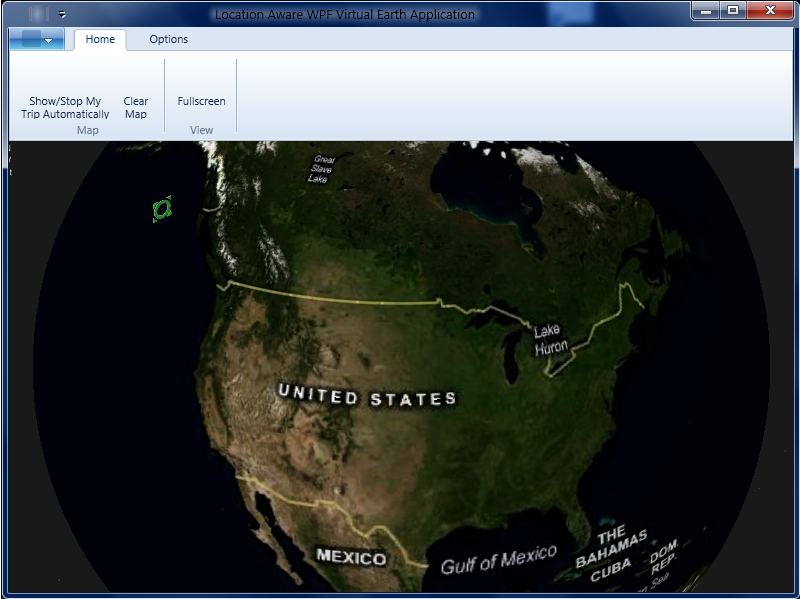The width and height of the screenshot is (800, 599).
Task: Switch to the Options ribbon tab
Action: (168, 39)
